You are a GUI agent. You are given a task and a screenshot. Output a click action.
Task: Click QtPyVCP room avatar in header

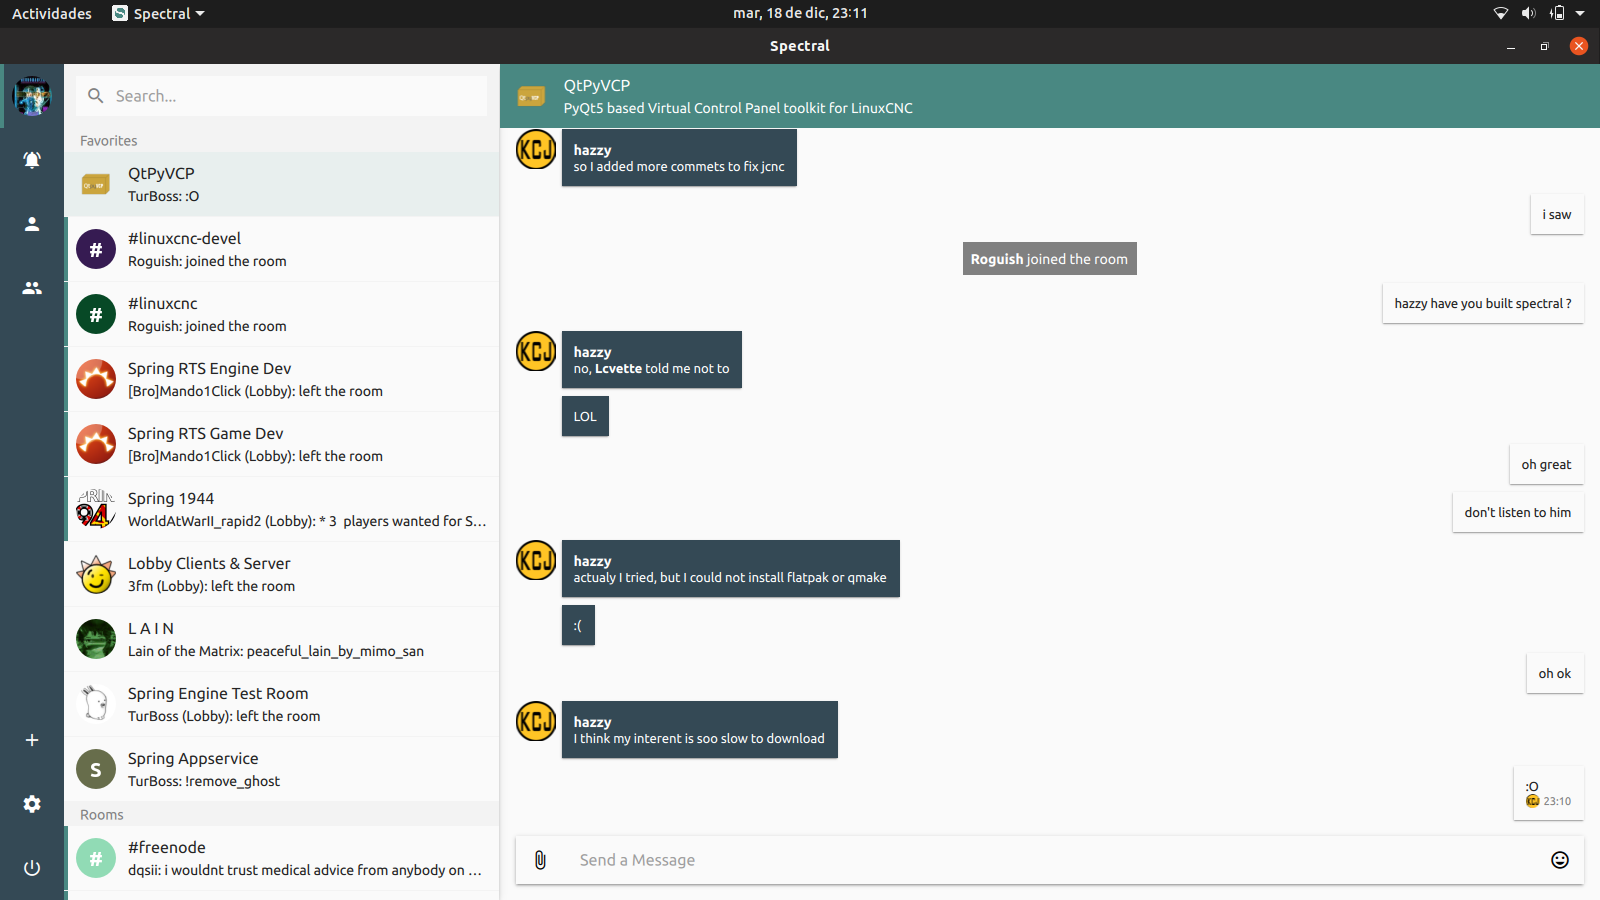coord(532,96)
